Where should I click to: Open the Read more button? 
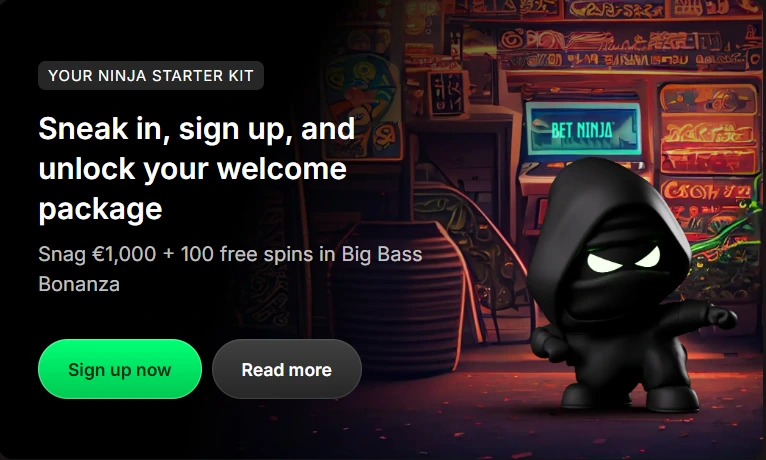click(287, 369)
